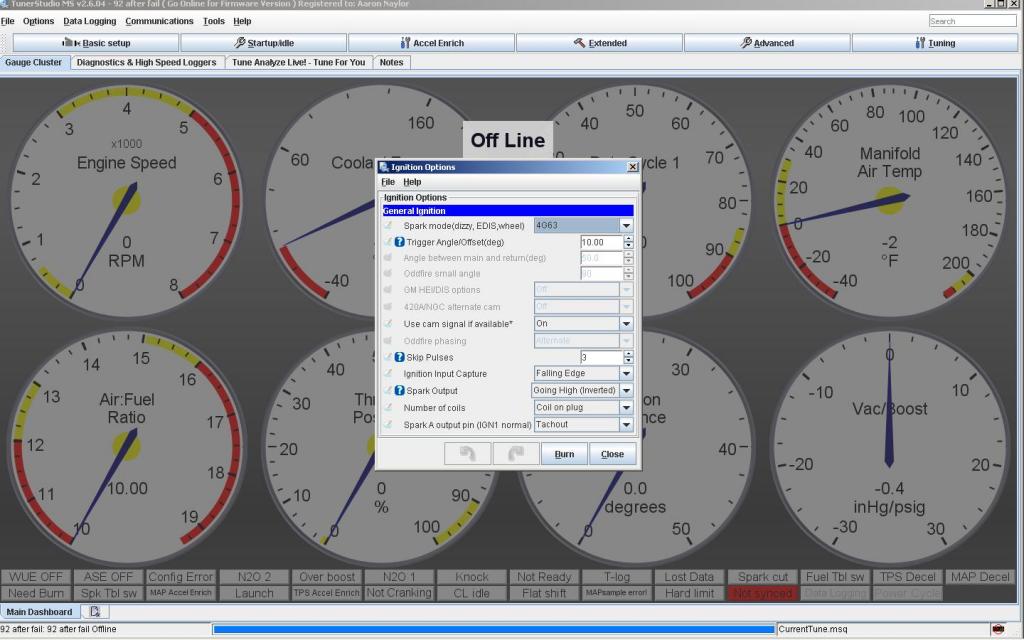Switch to Diagnostics & High Speed Loggers tab
Image resolution: width=1024 pixels, height=640 pixels.
click(146, 62)
